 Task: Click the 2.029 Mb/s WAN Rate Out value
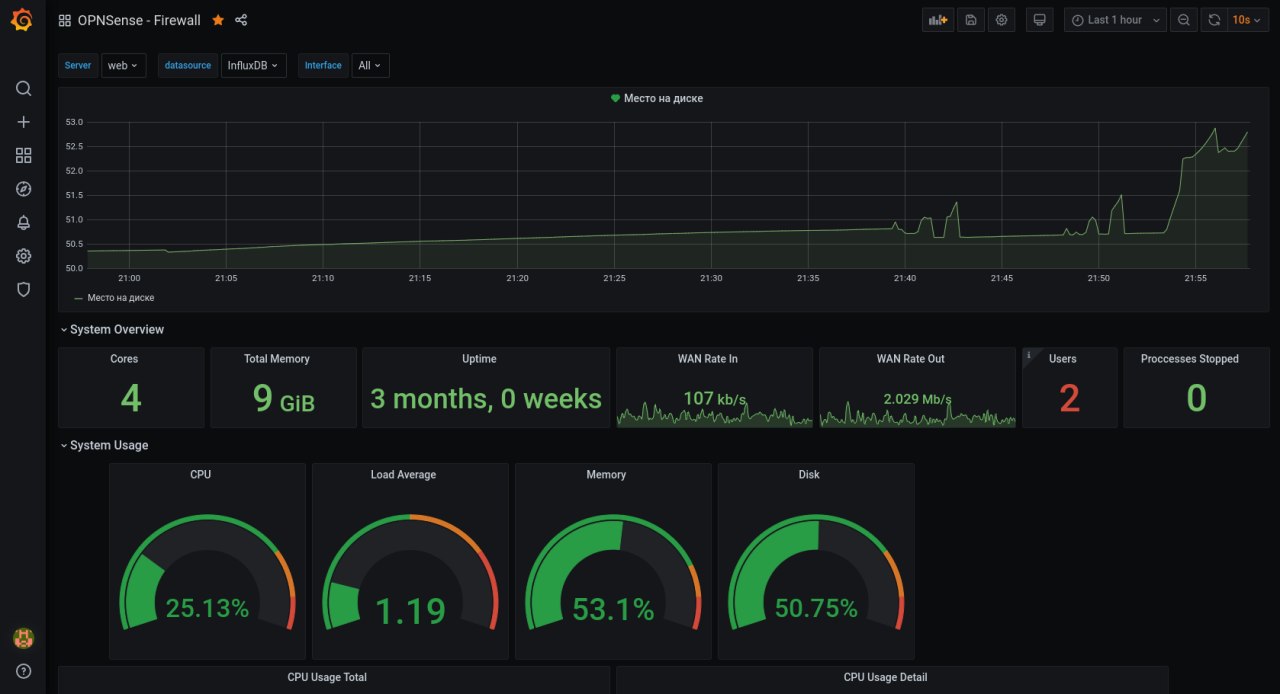pos(917,399)
